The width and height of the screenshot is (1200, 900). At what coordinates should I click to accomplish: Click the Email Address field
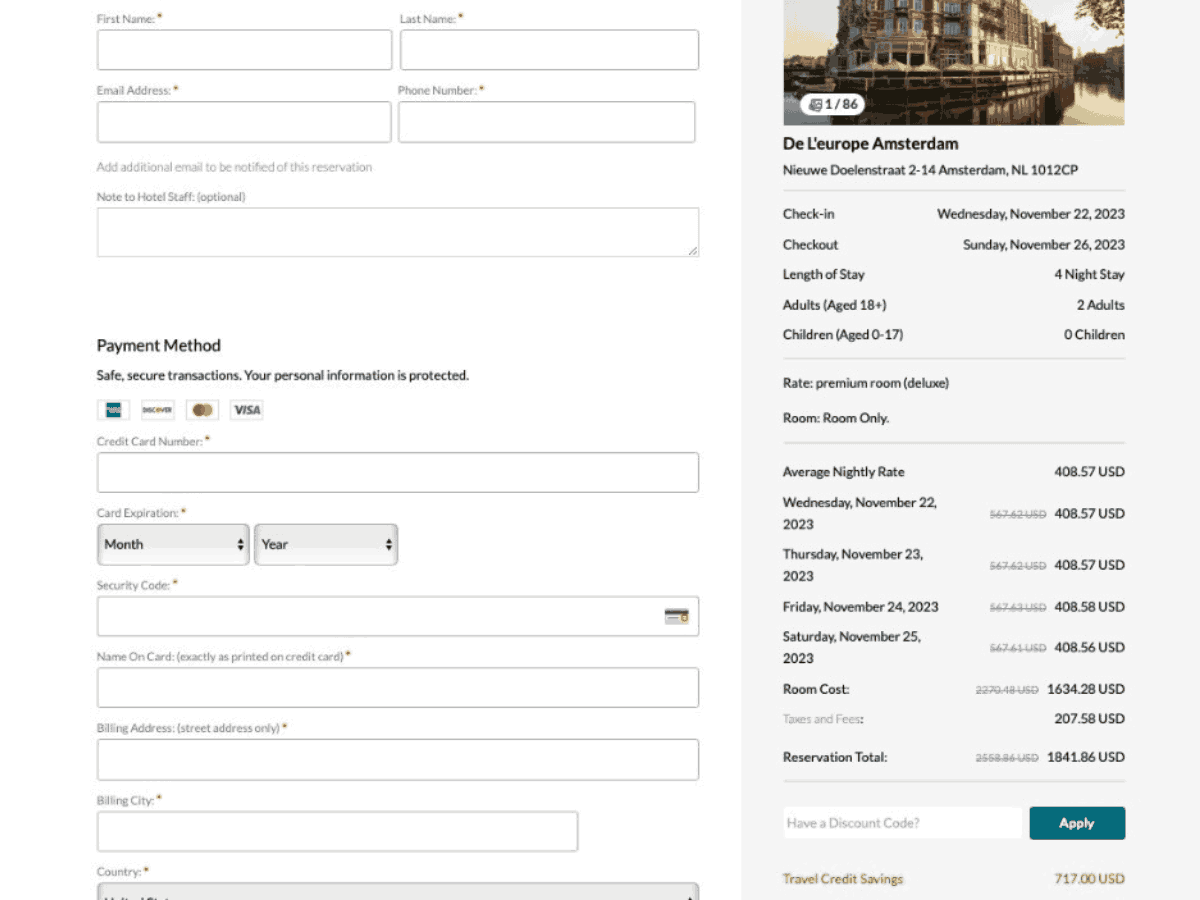coord(244,122)
